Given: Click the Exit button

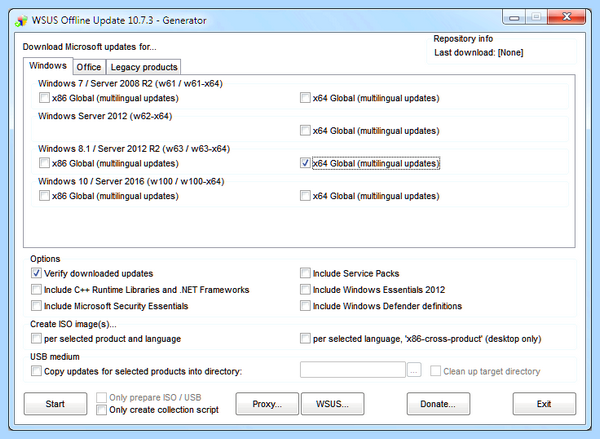Looking at the screenshot, I should [x=544, y=404].
